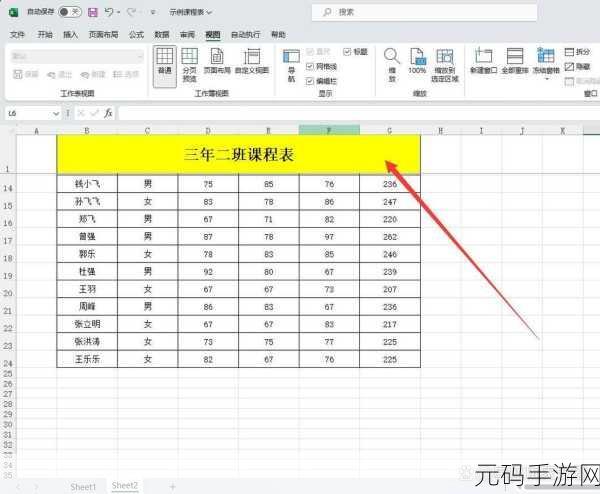Uncheck the 编辑栏 formula bar checkbox
Viewport: 600px width, 494px height.
point(310,81)
